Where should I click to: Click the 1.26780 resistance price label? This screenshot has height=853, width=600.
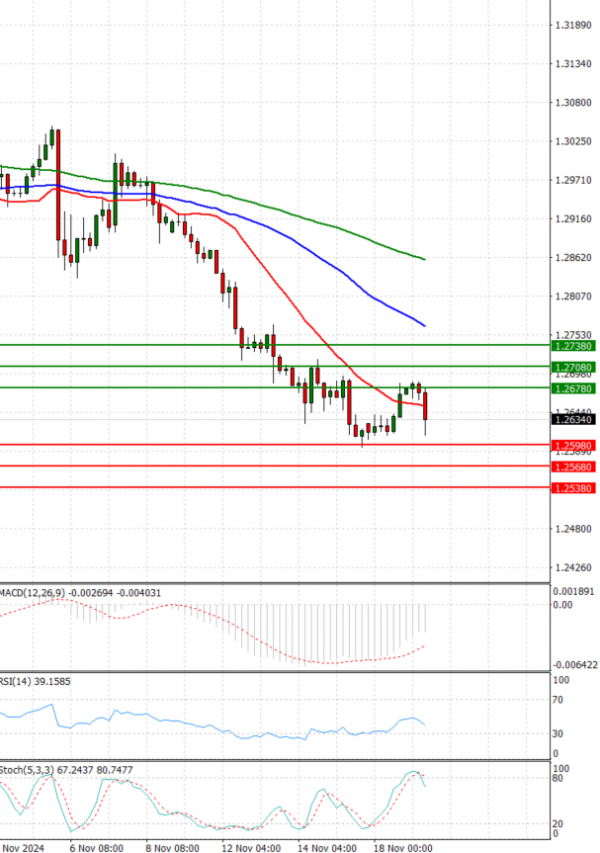click(573, 388)
